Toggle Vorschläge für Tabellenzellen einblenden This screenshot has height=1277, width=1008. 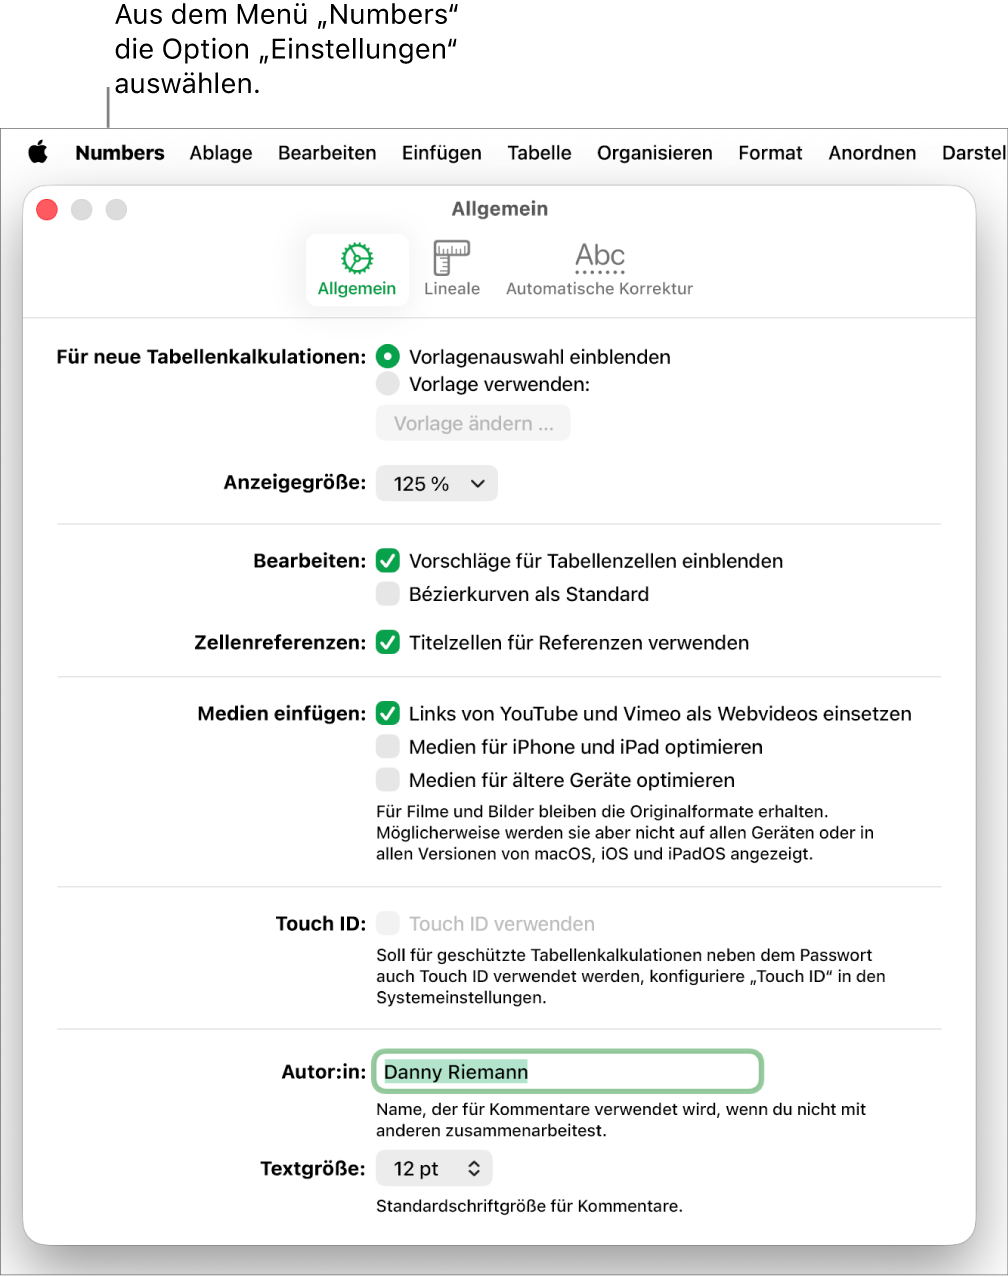tap(387, 561)
